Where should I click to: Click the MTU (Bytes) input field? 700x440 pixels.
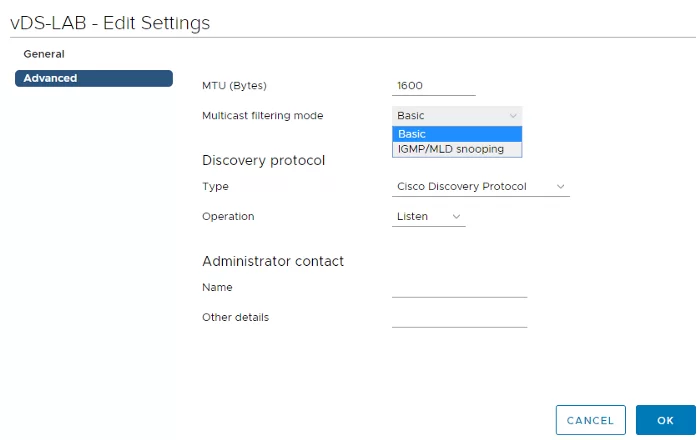click(433, 86)
